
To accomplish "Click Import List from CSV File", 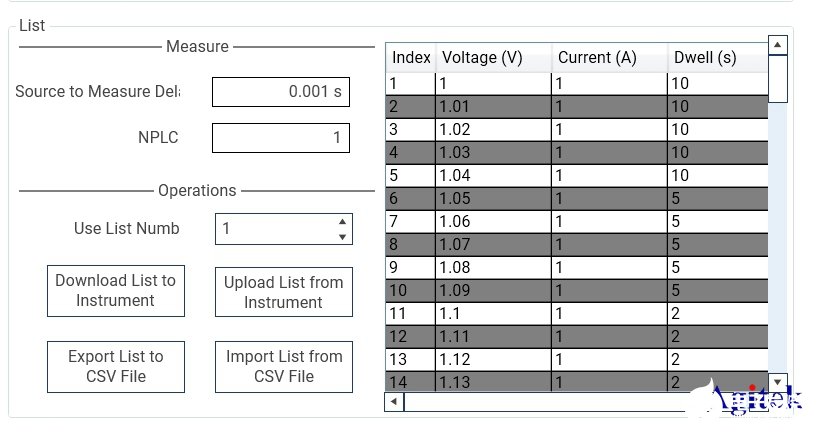I will point(284,366).
